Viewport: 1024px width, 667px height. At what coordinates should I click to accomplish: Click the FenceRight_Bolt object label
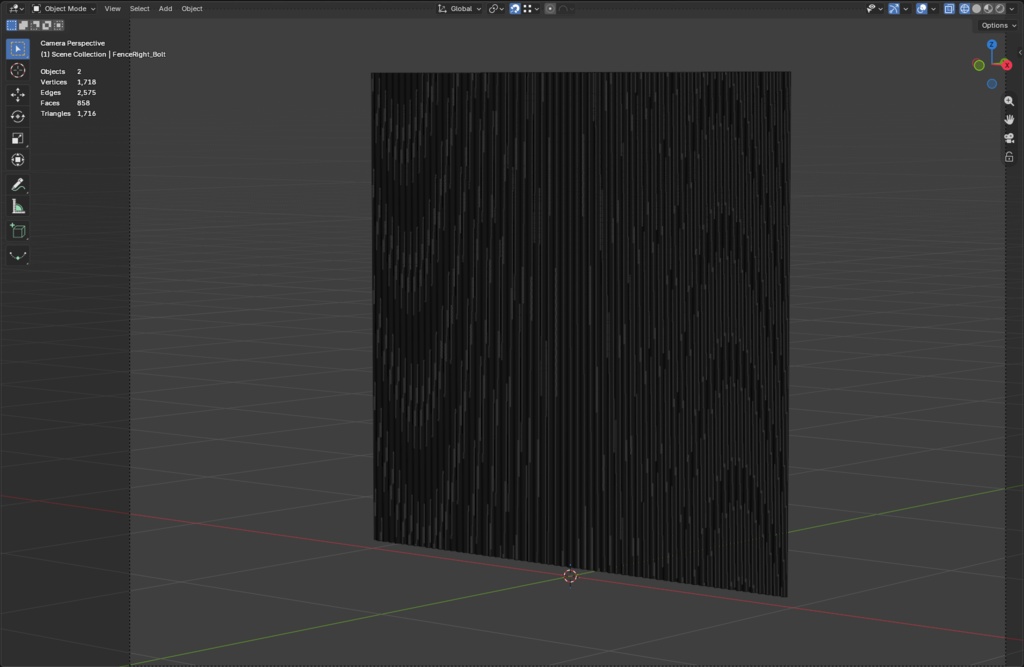click(x=138, y=54)
